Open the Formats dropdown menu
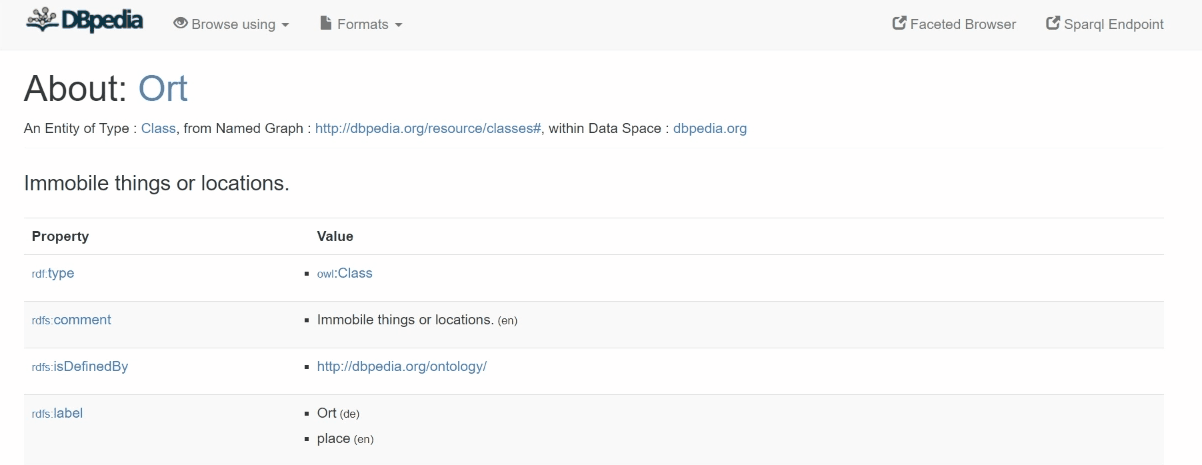This screenshot has width=1202, height=465. tap(361, 24)
